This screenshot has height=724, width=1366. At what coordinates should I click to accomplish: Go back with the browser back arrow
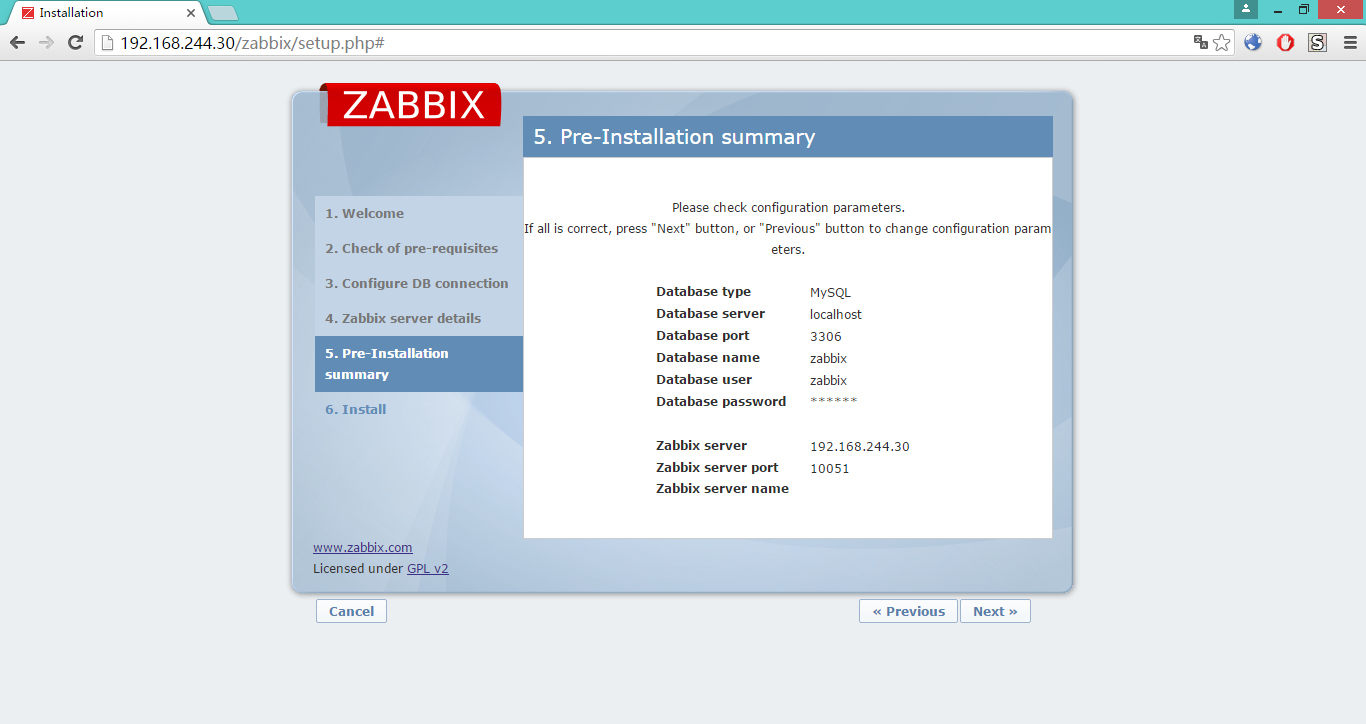point(17,42)
